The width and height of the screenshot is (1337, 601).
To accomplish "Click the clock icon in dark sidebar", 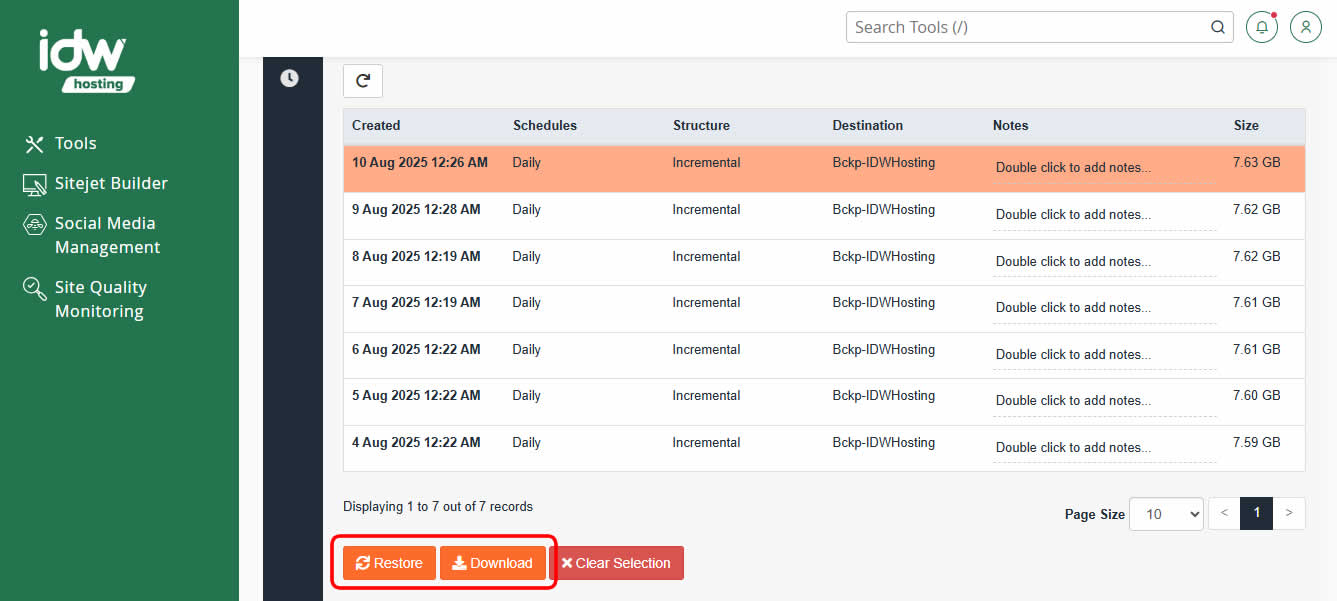I will tap(289, 78).
